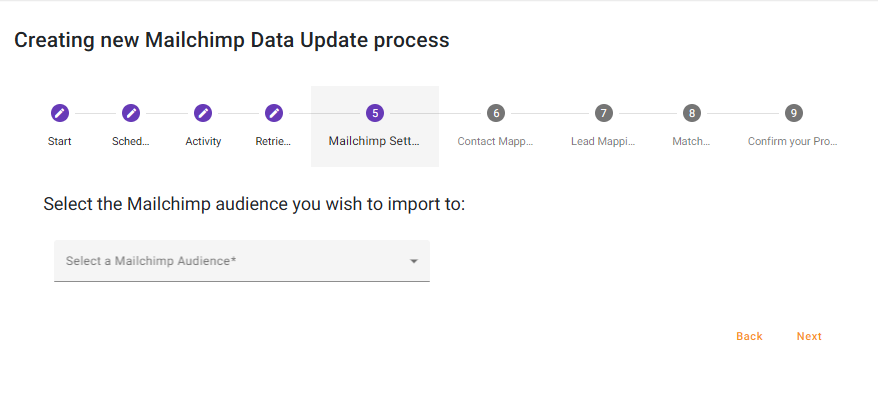Click the step 6 number icon
This screenshot has height=400, width=878.
[496, 113]
